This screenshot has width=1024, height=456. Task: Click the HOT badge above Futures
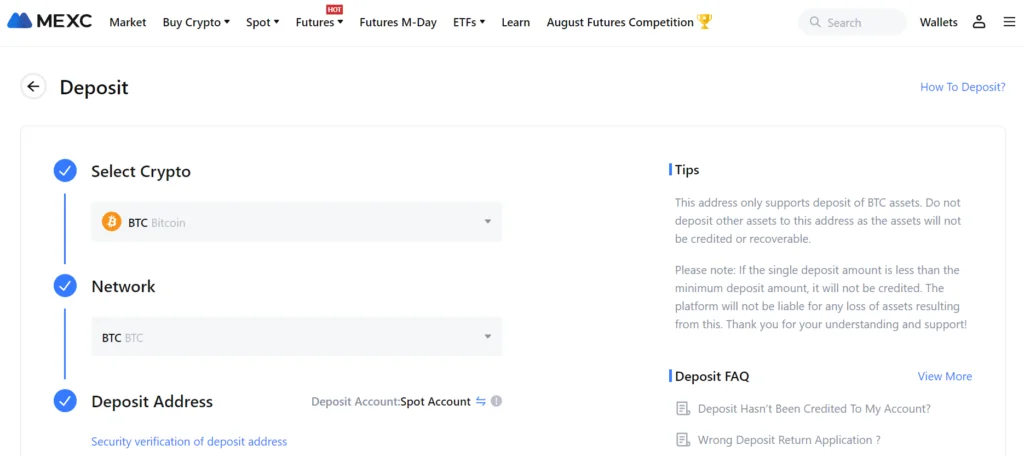pyautogui.click(x=334, y=9)
